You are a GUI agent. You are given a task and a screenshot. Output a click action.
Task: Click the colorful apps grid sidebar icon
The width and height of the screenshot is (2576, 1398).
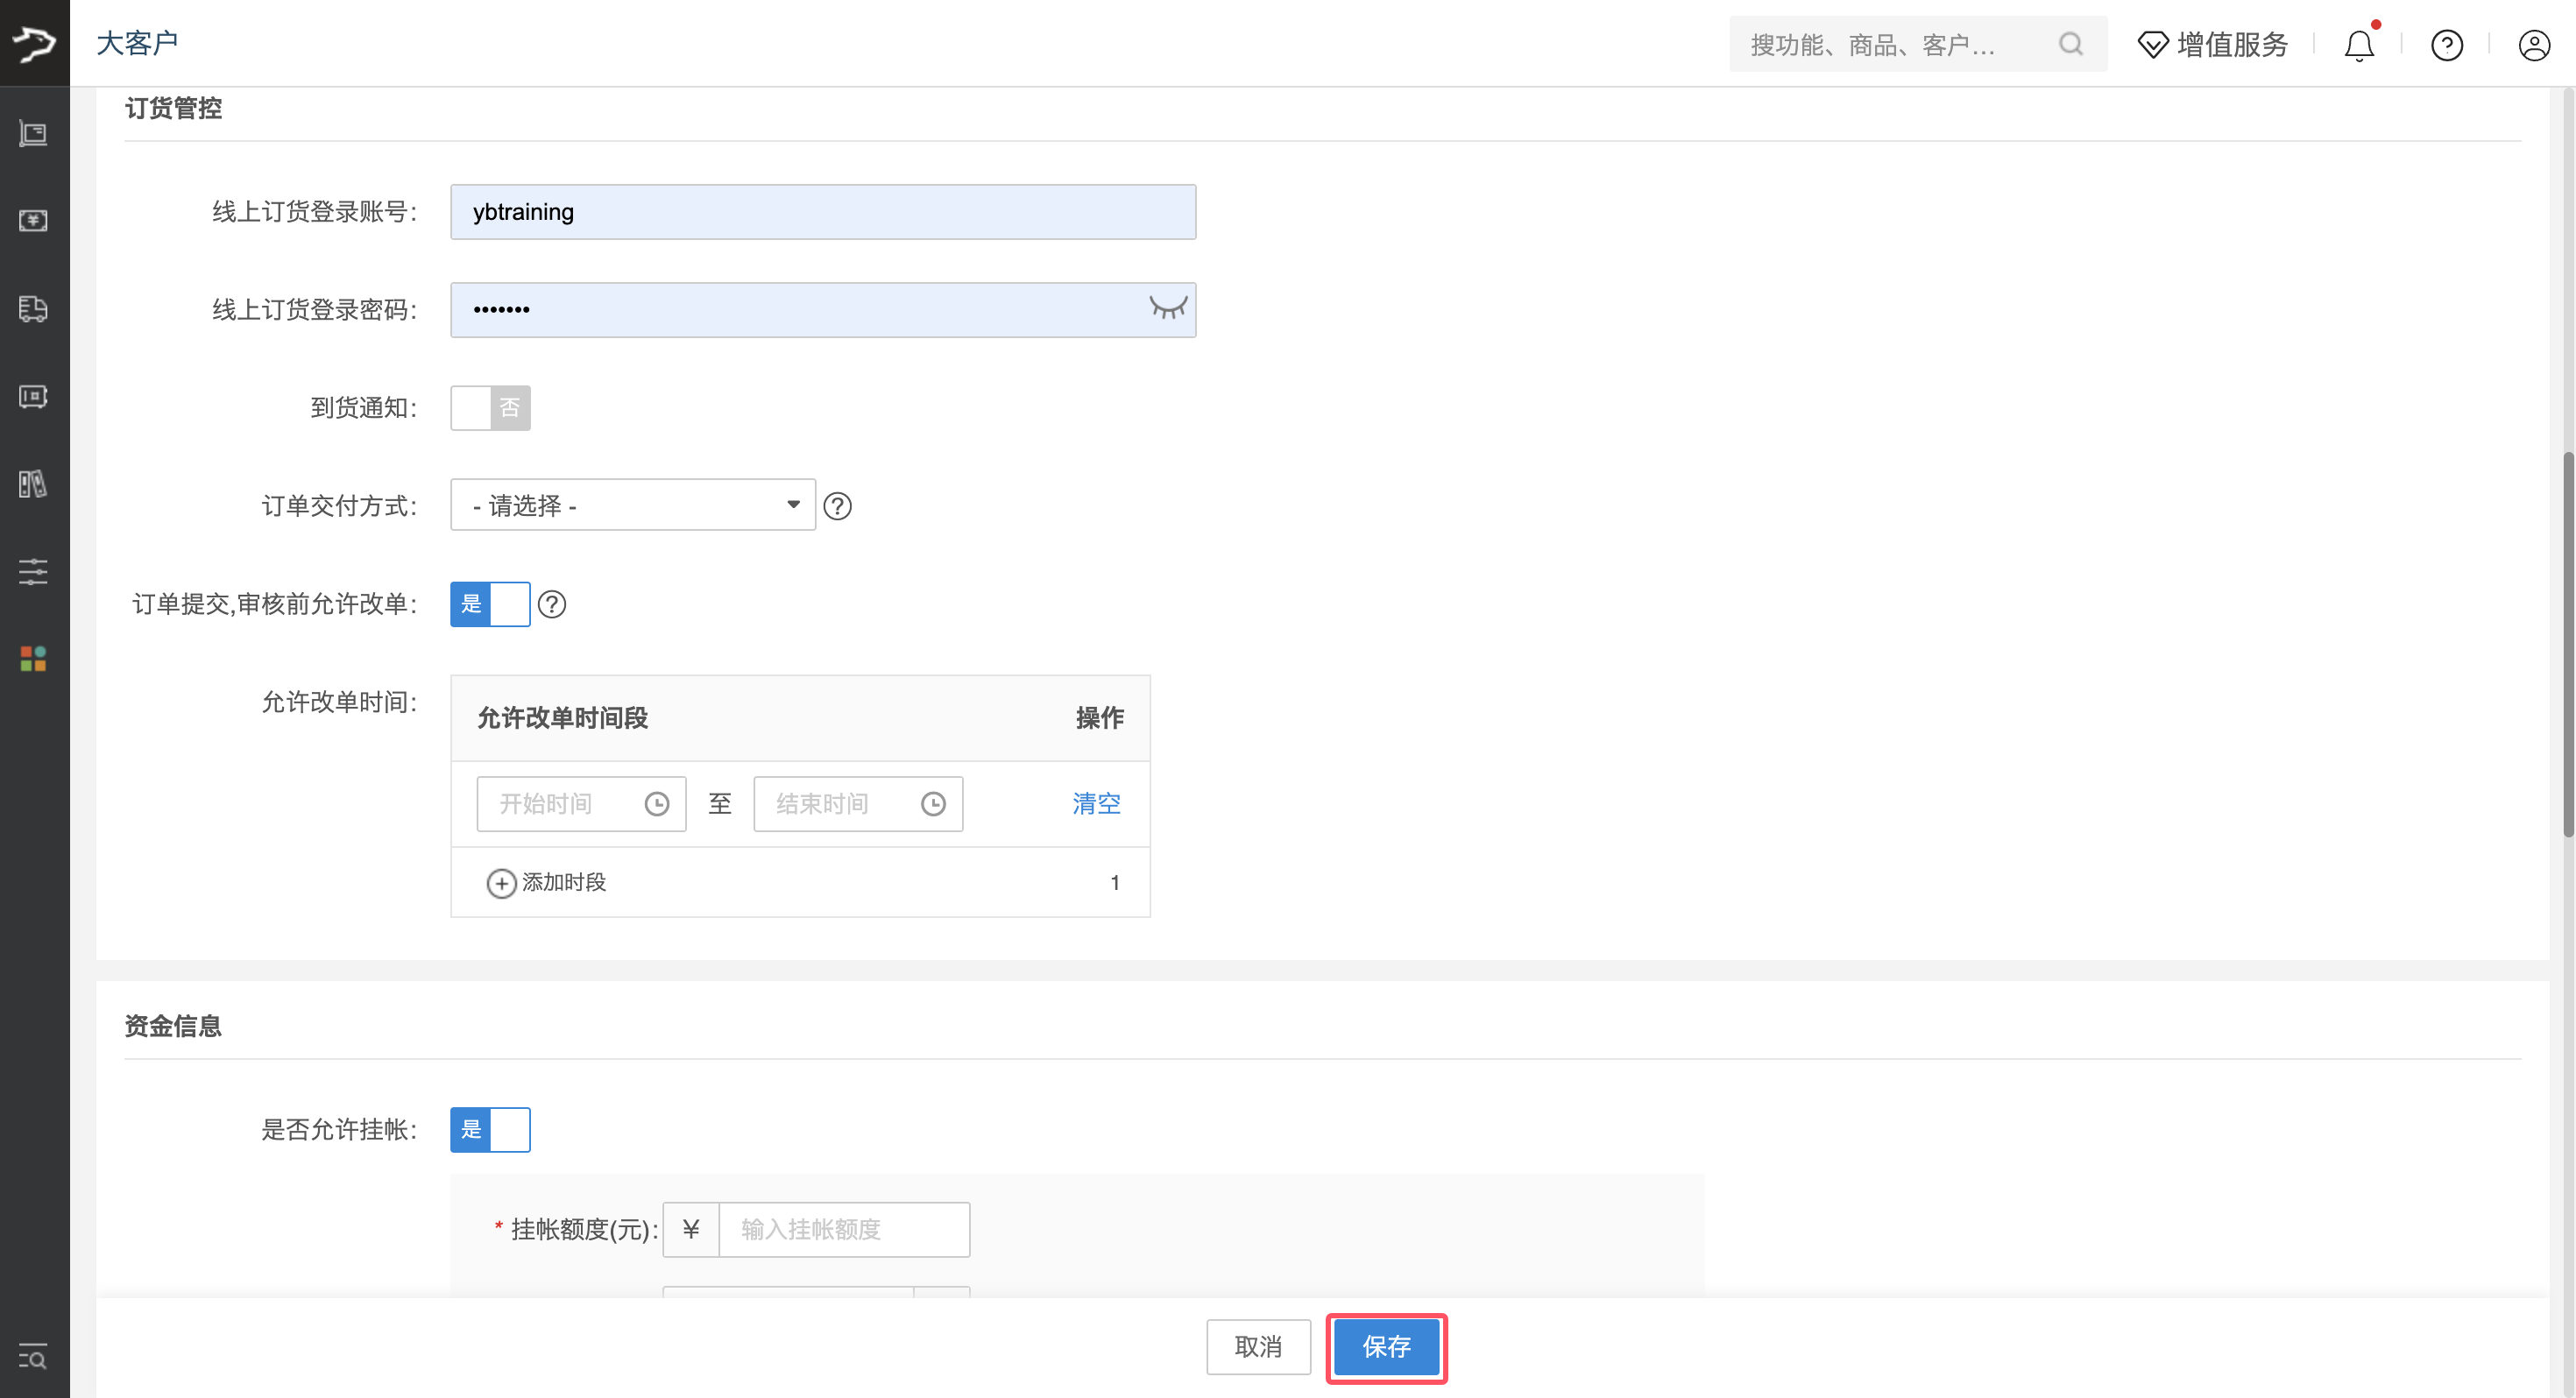[33, 658]
